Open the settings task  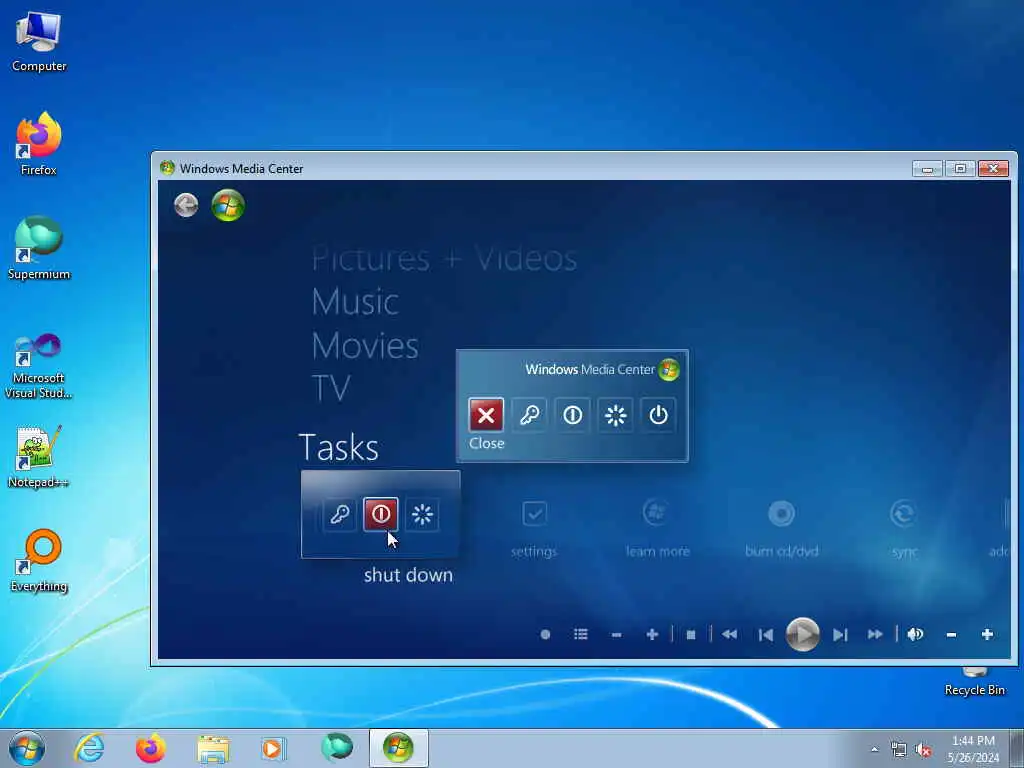(x=534, y=529)
